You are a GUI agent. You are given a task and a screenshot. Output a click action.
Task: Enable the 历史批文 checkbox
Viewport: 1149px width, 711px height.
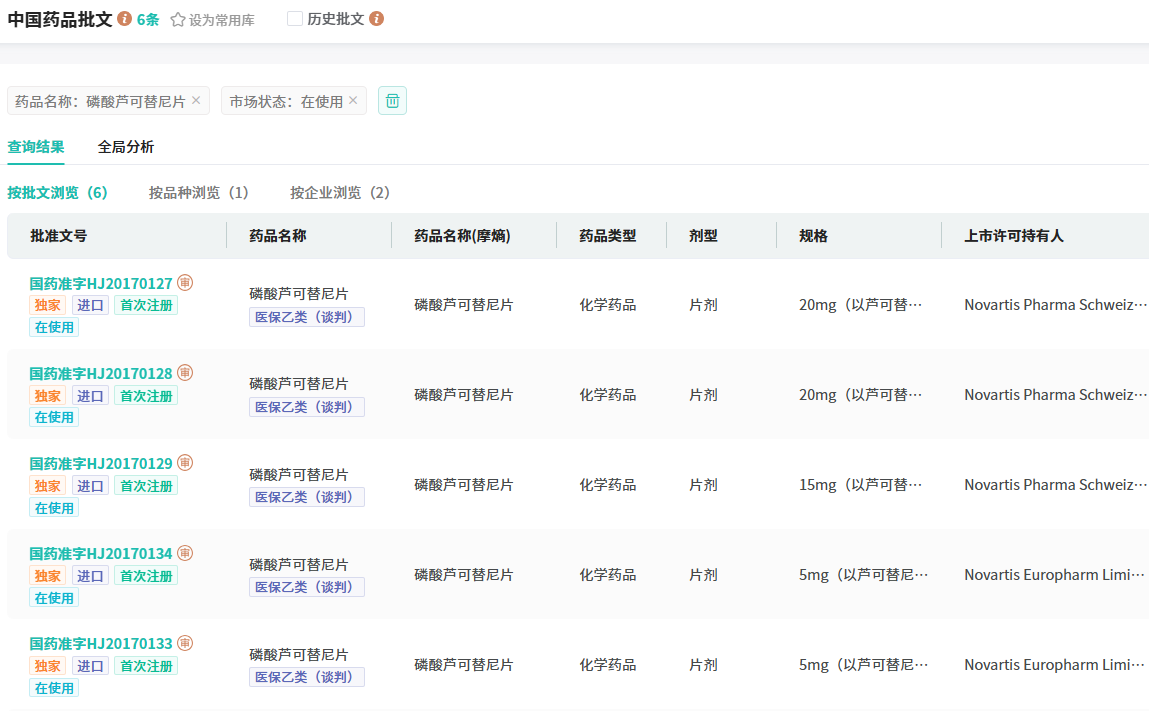[295, 19]
